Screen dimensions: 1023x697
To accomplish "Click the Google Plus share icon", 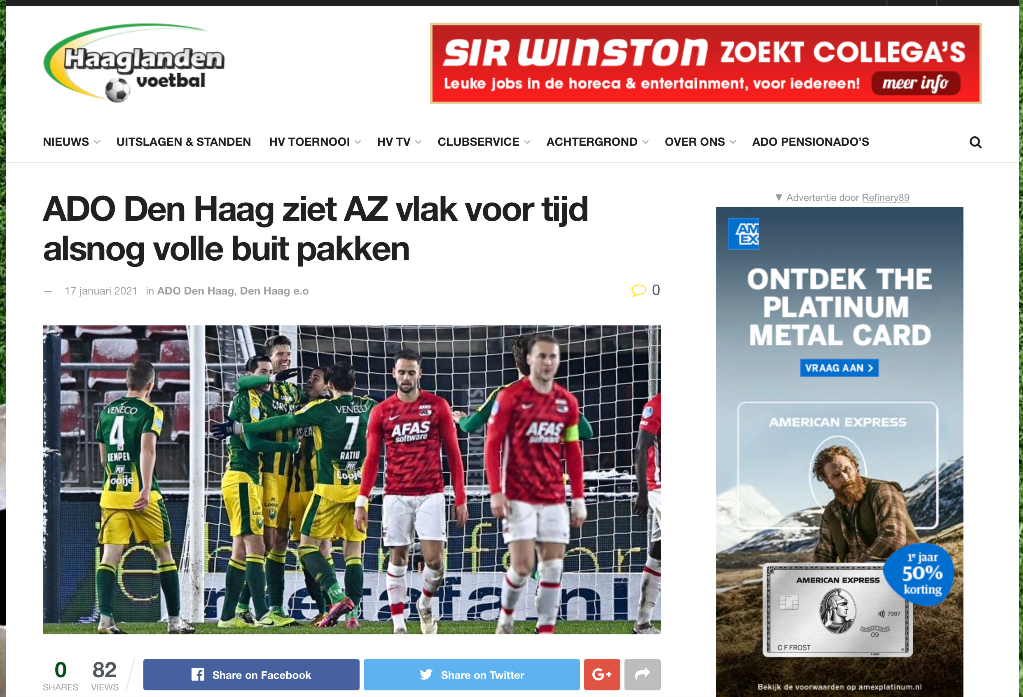I will point(602,674).
